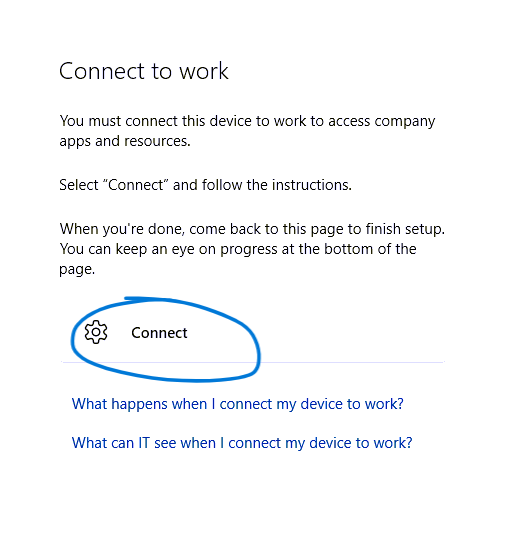Click 'What happens' at start of first link
Viewport: 522px width, 548px height.
pyautogui.click(x=119, y=404)
